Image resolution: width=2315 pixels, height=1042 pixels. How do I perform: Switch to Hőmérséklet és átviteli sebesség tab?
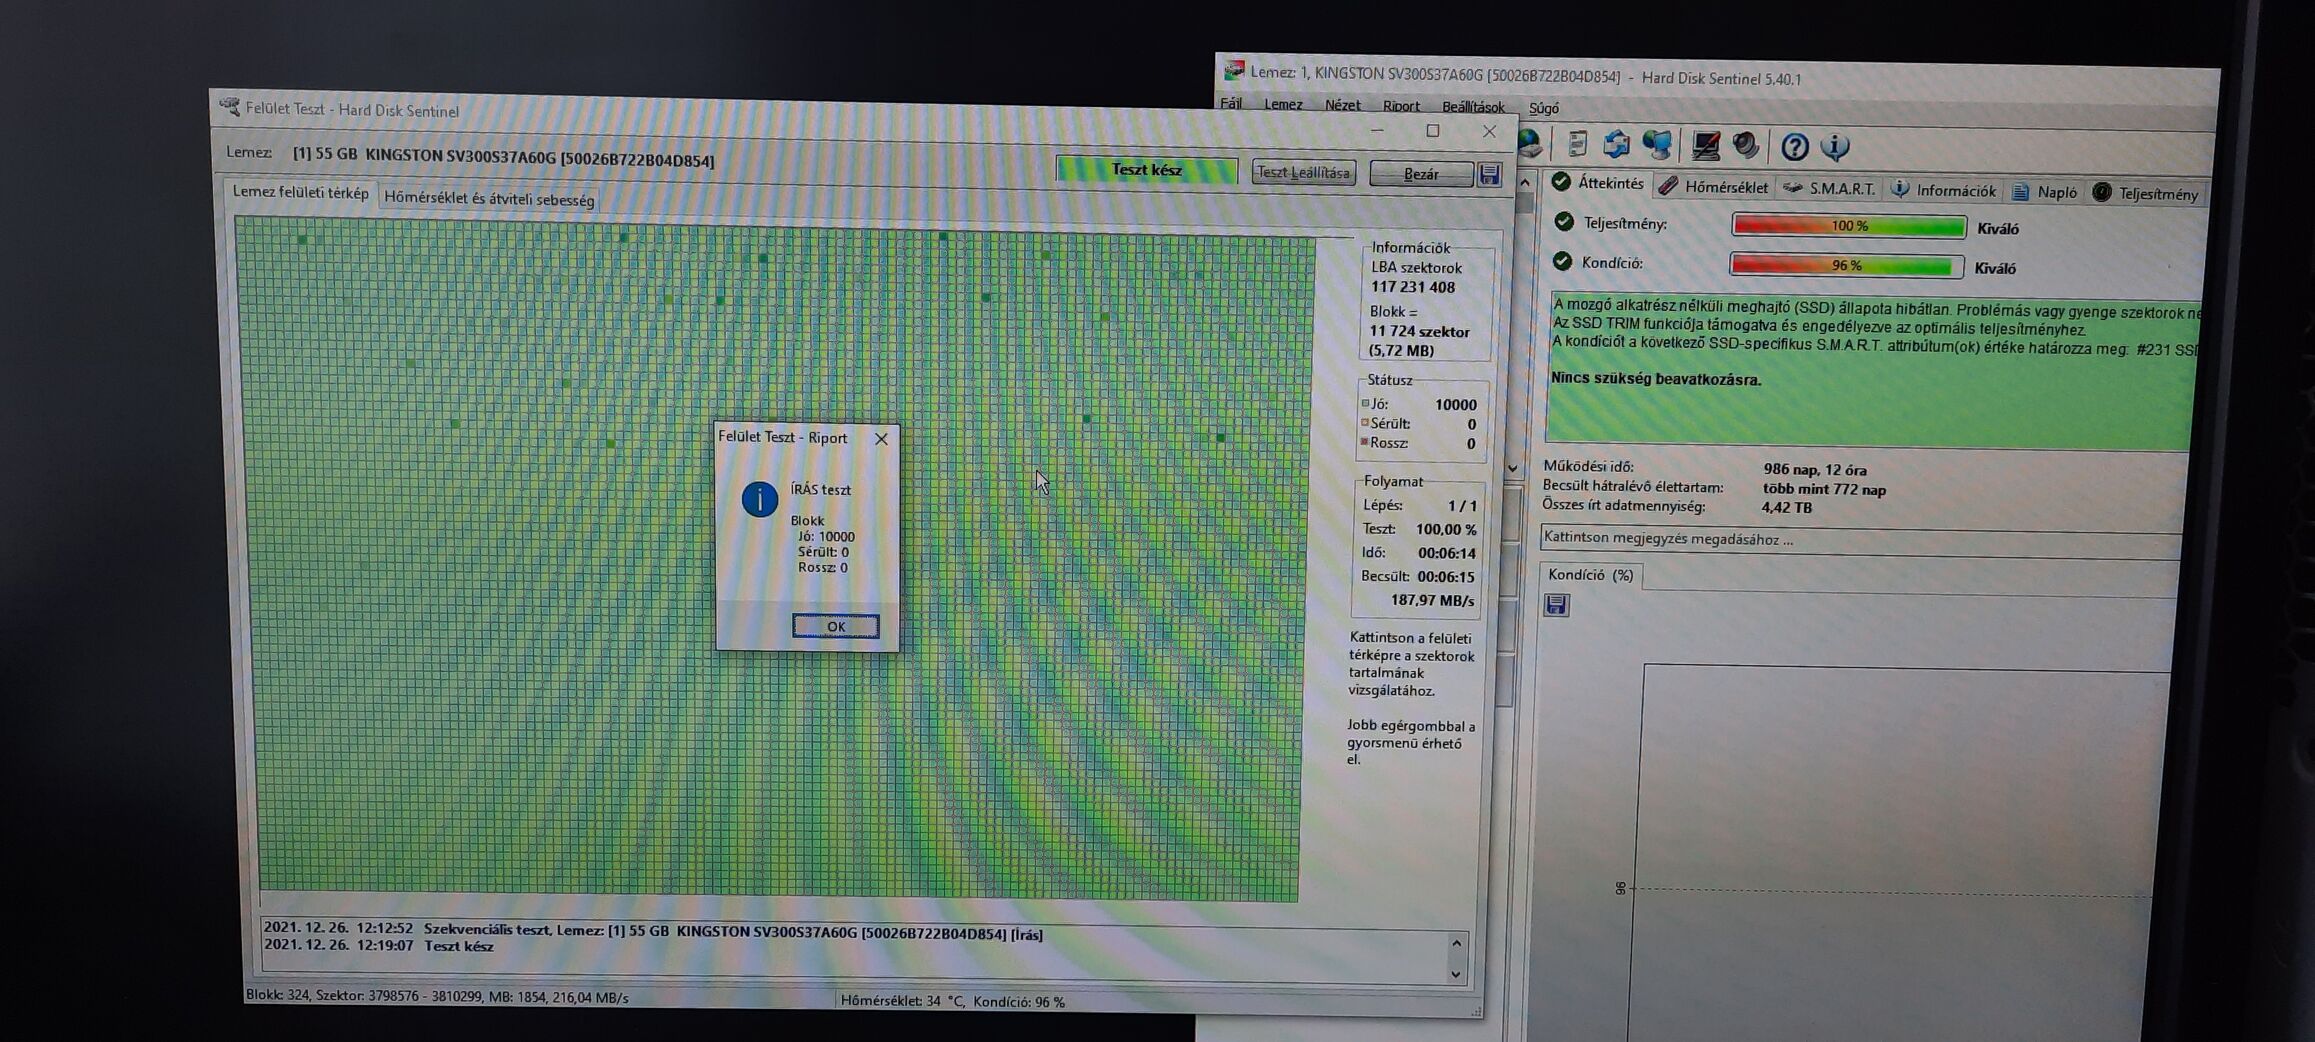tap(489, 199)
